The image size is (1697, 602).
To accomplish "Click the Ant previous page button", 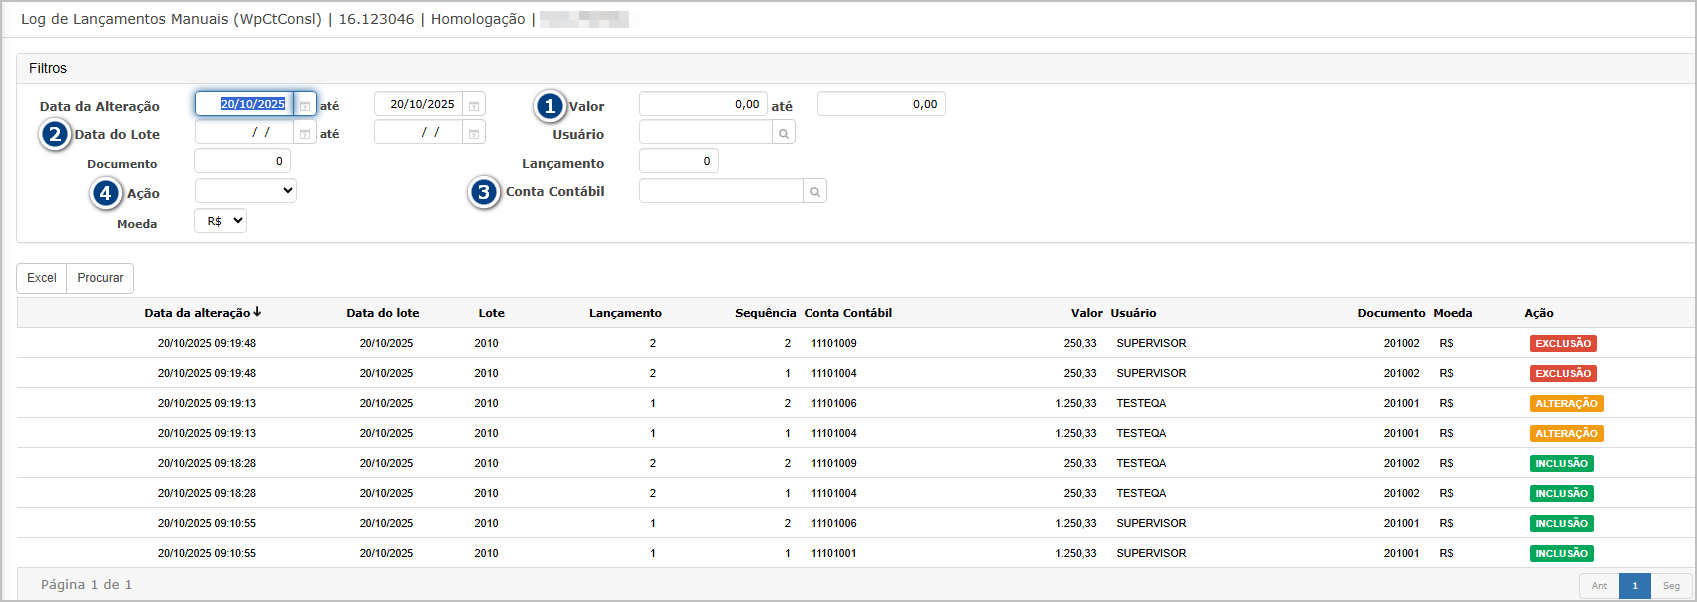I will [x=1599, y=586].
